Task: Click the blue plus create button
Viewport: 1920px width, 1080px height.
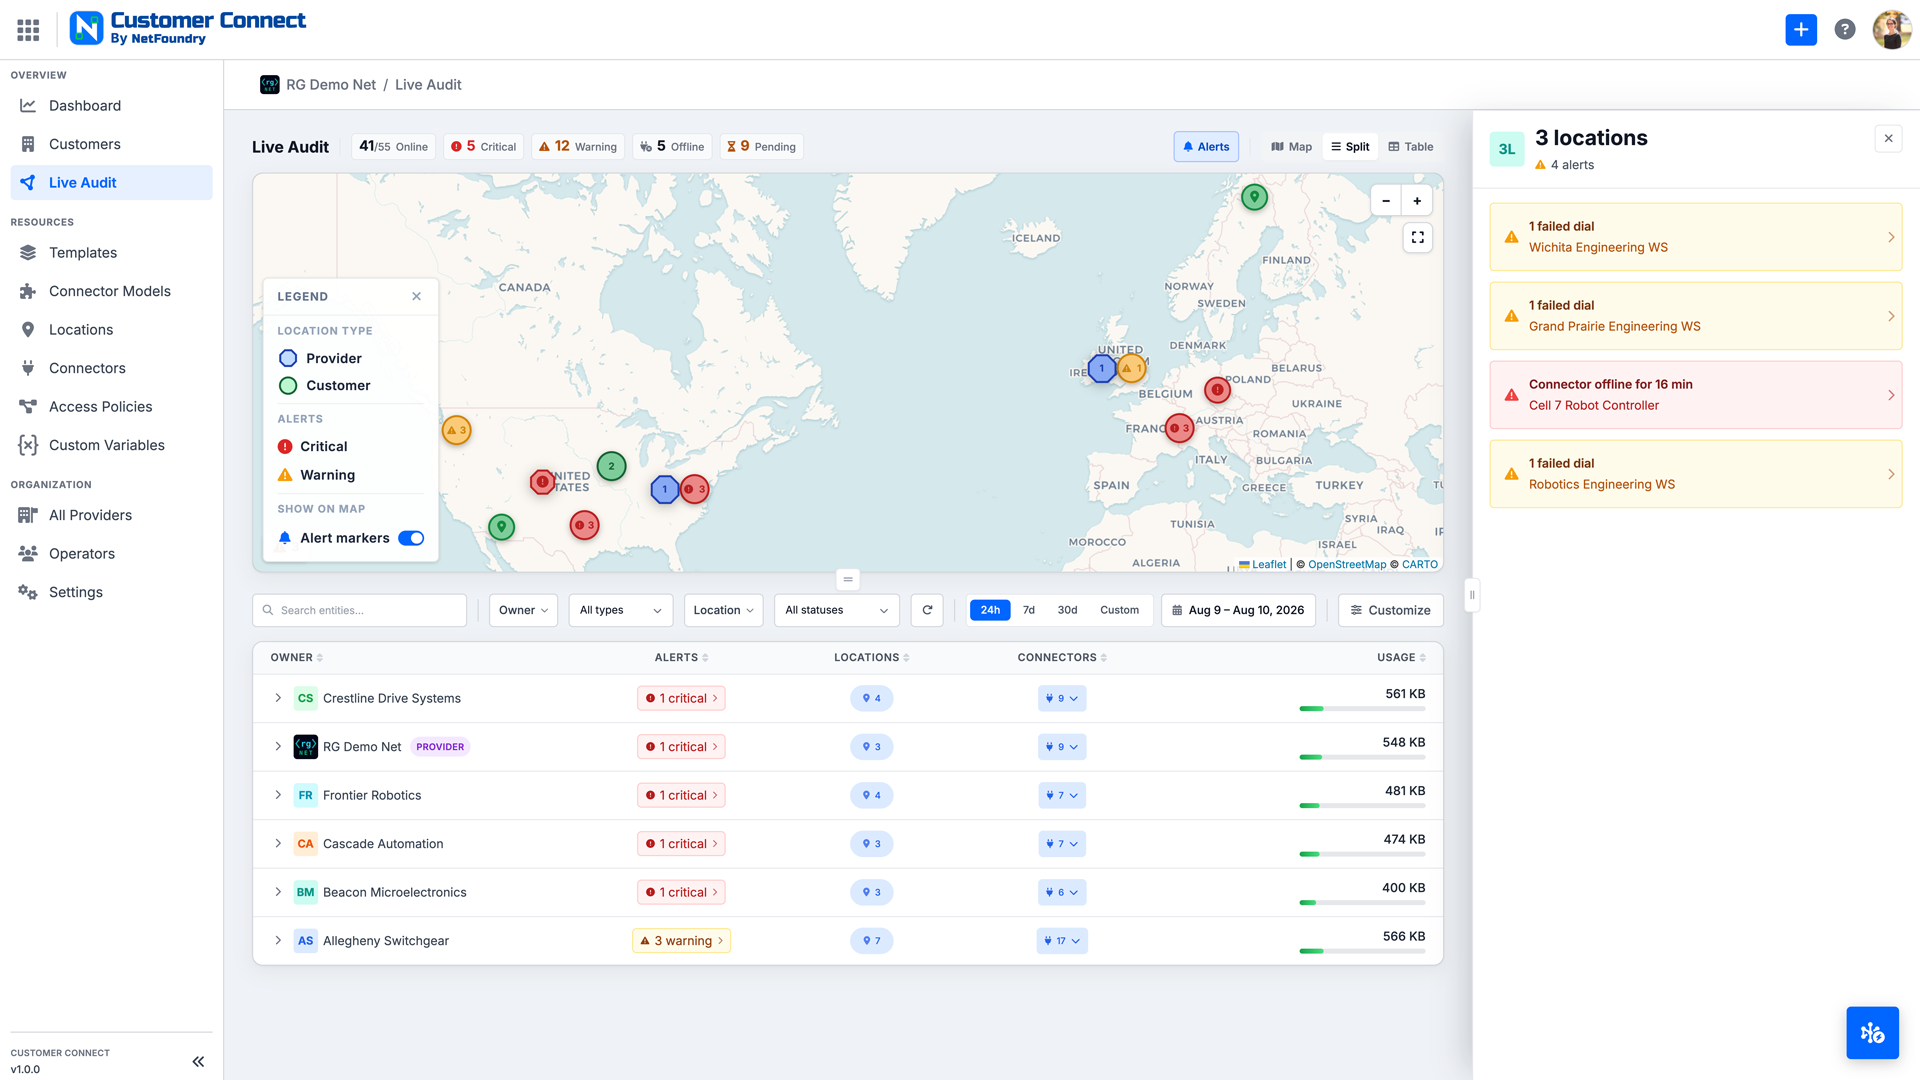Action: (x=1801, y=30)
